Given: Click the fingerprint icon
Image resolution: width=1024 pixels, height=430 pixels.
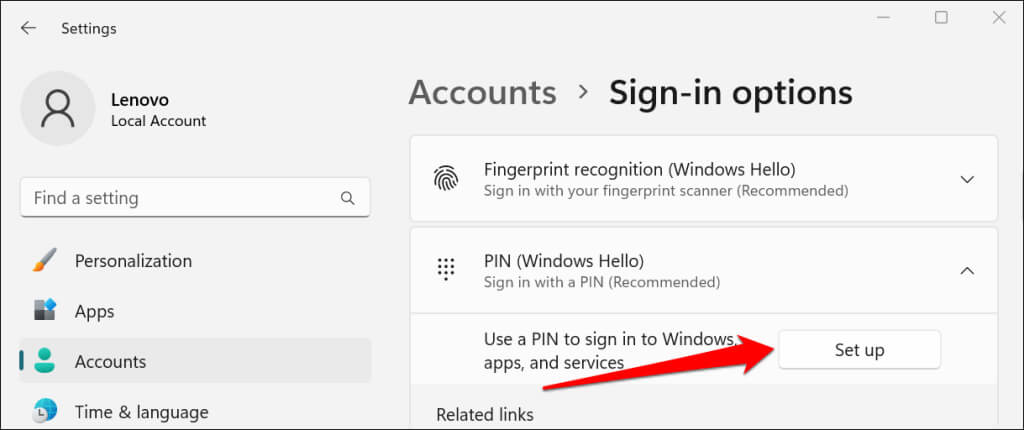Looking at the screenshot, I should pos(446,179).
